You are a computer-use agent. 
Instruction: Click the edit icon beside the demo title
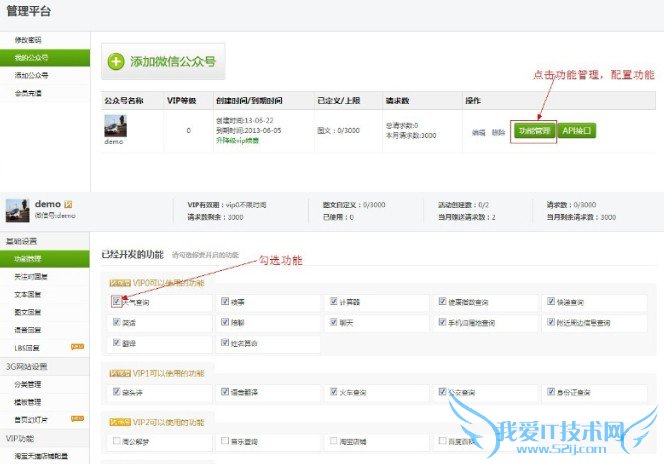[68, 204]
